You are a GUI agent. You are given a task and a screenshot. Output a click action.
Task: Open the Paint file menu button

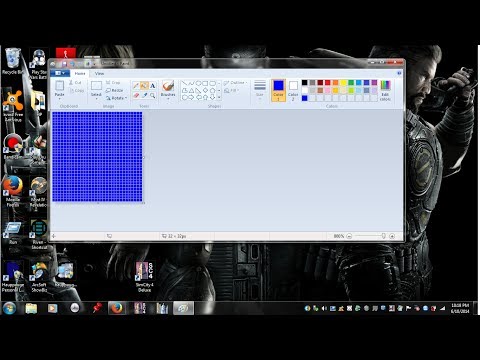[x=60, y=73]
